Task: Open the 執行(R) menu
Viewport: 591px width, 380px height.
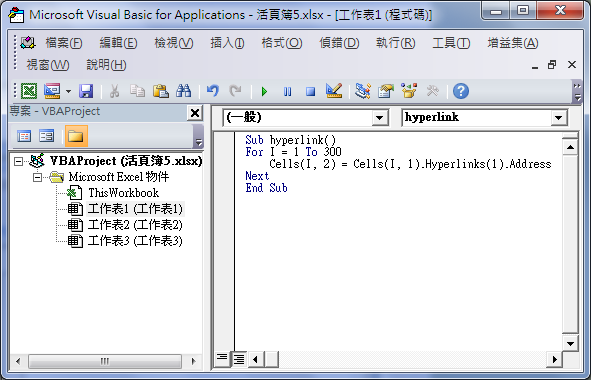Action: pos(395,43)
